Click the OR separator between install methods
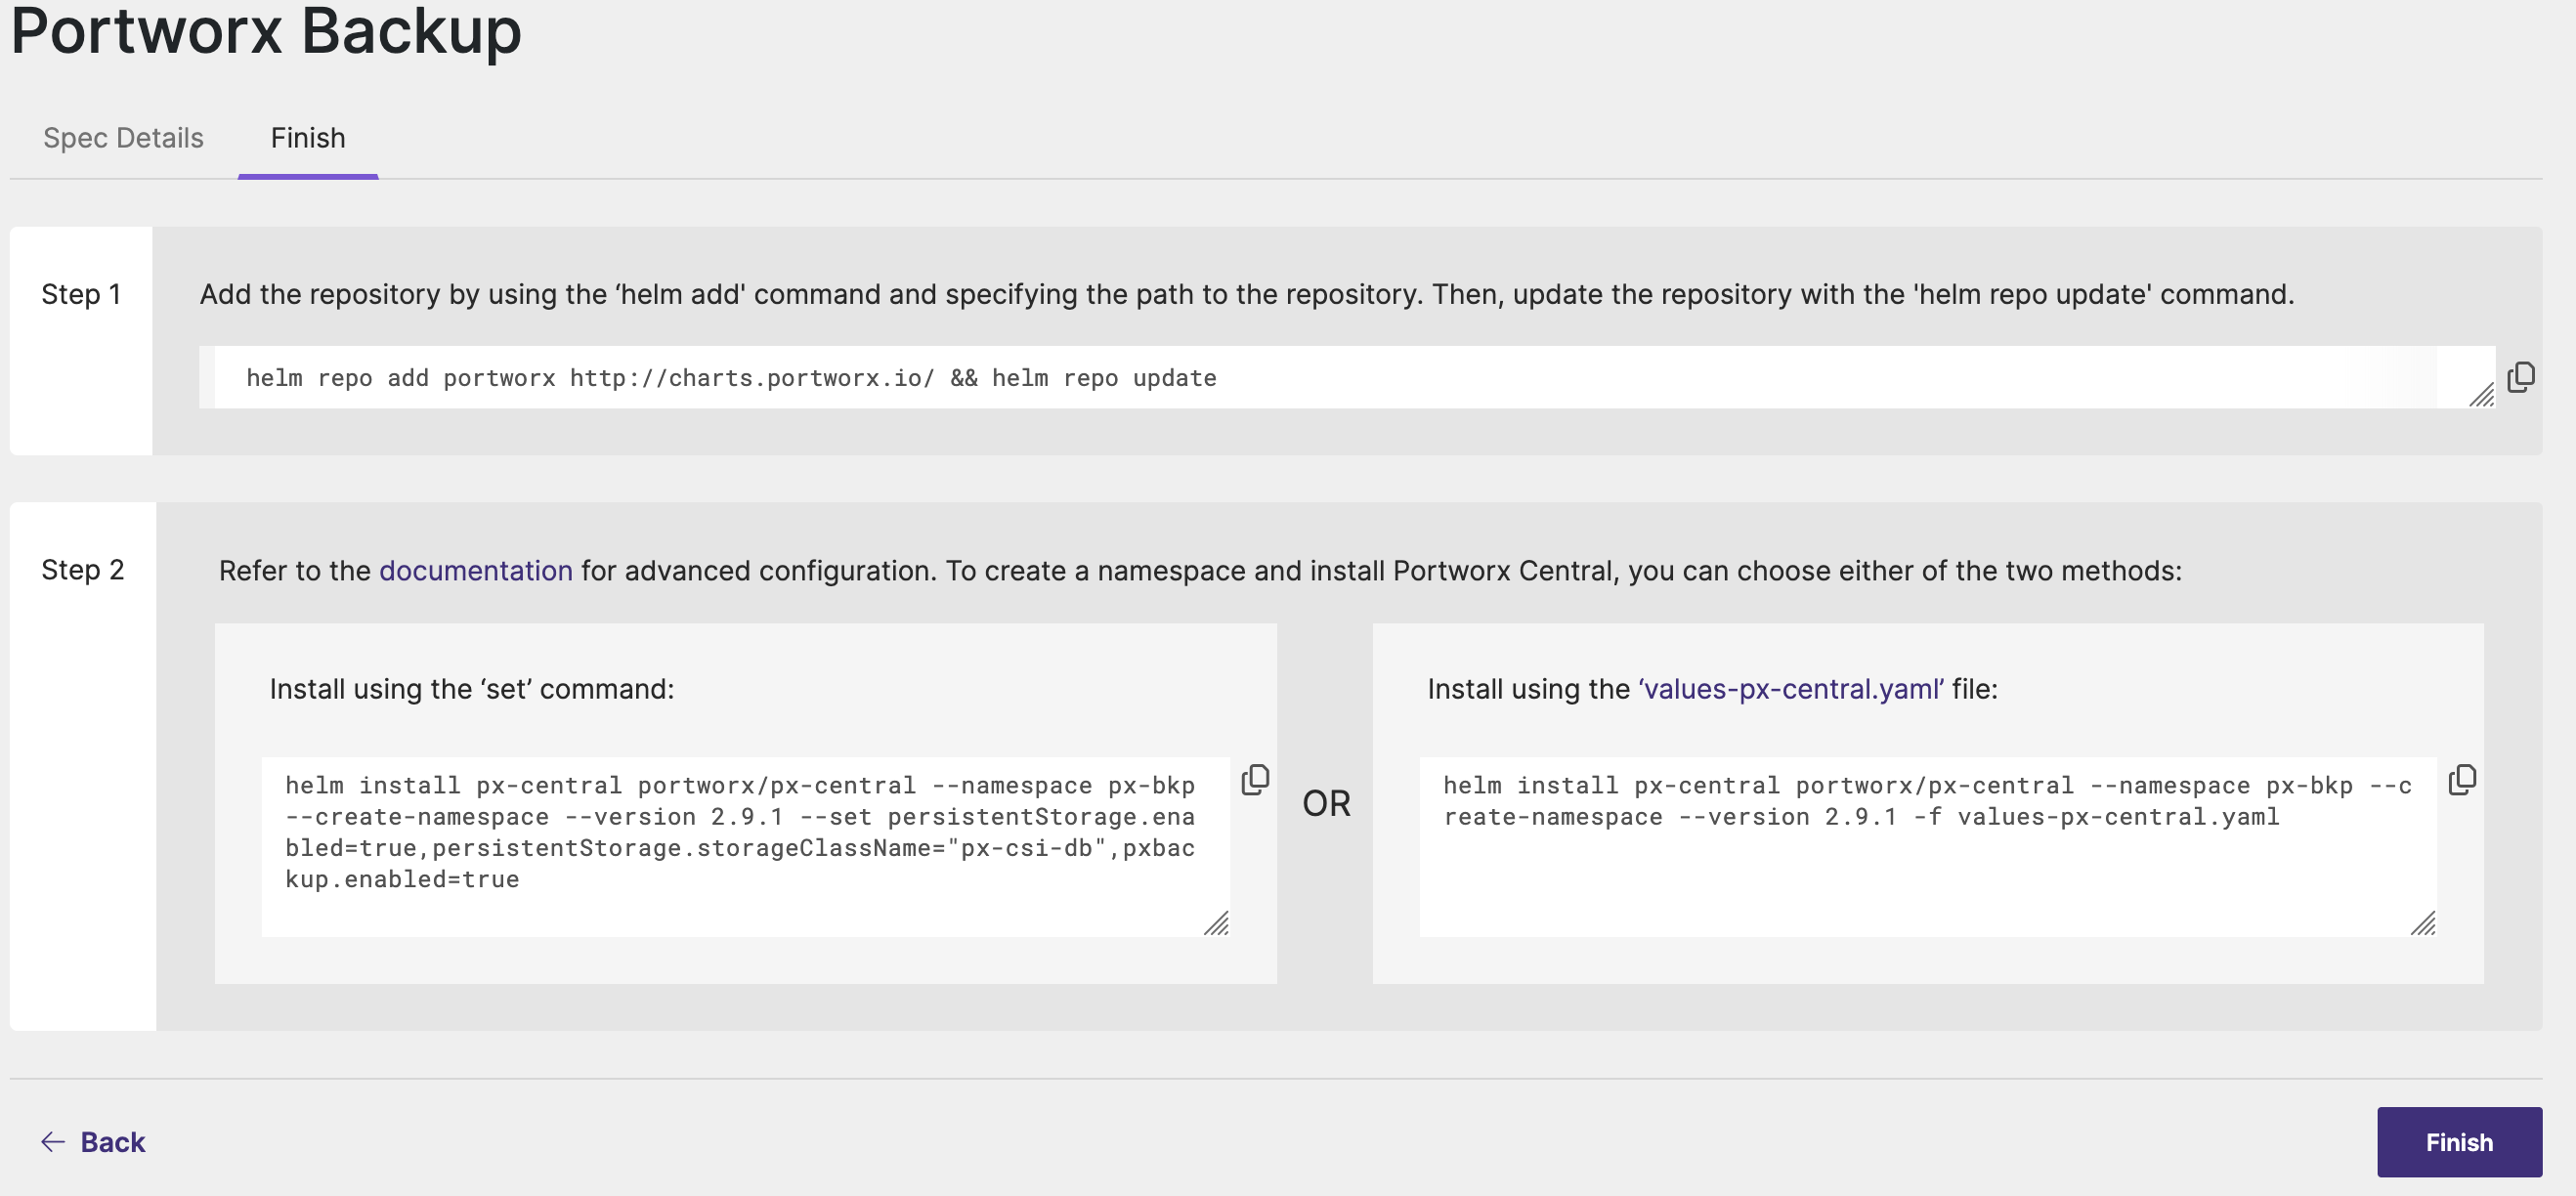Screen dimensions: 2576x1196 coord(1326,803)
